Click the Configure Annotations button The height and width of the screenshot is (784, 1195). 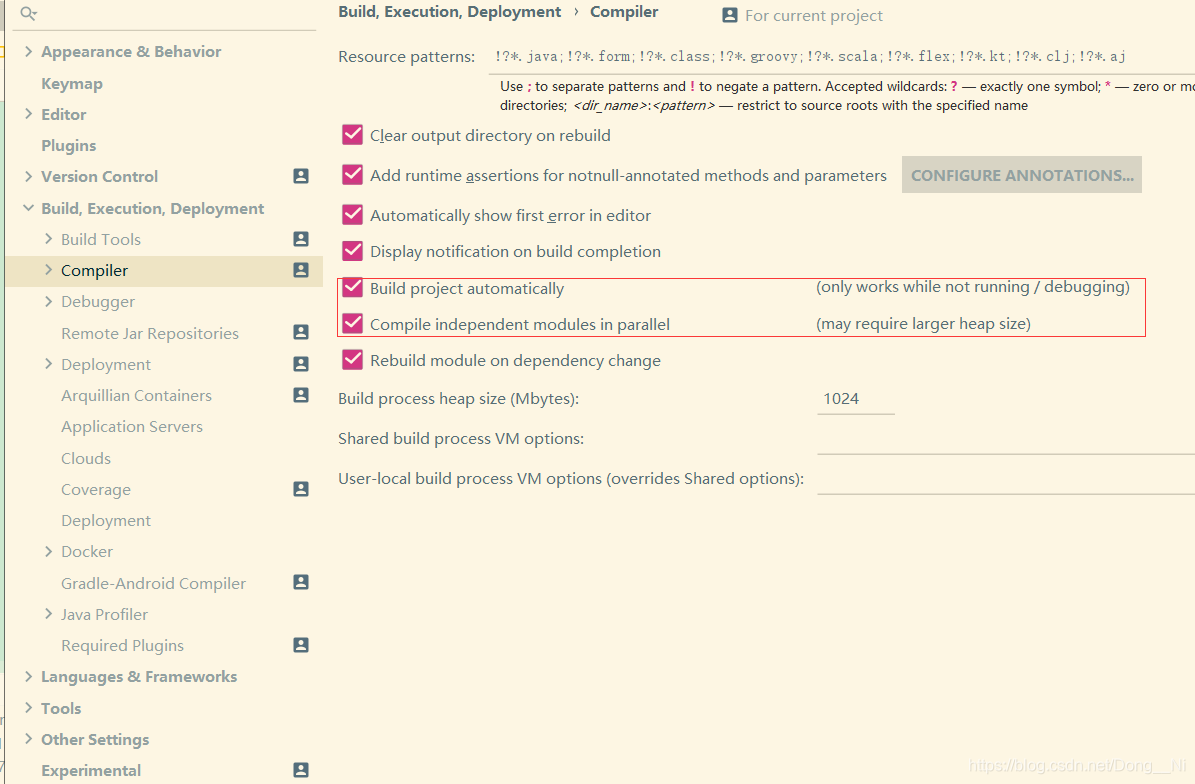coord(1021,175)
